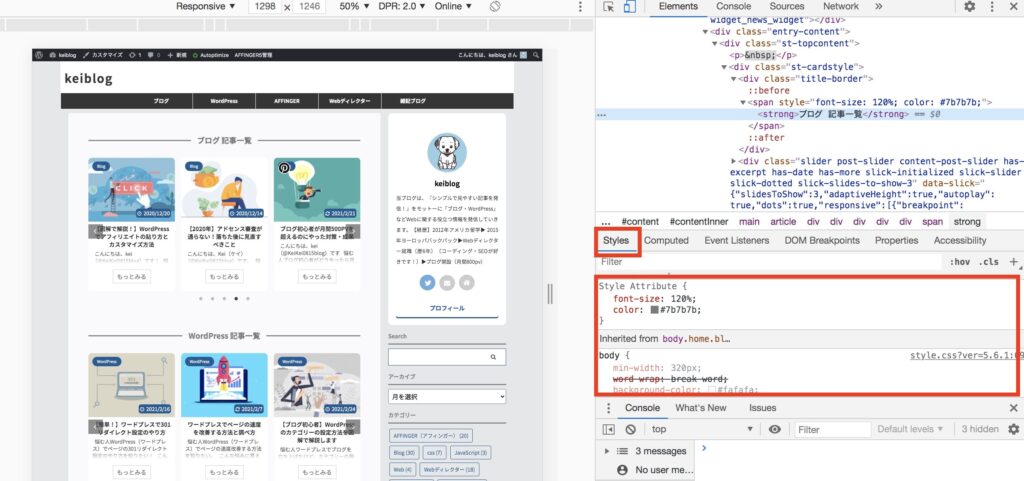
Task: Expand the slider post-slider div node
Action: tap(737, 161)
